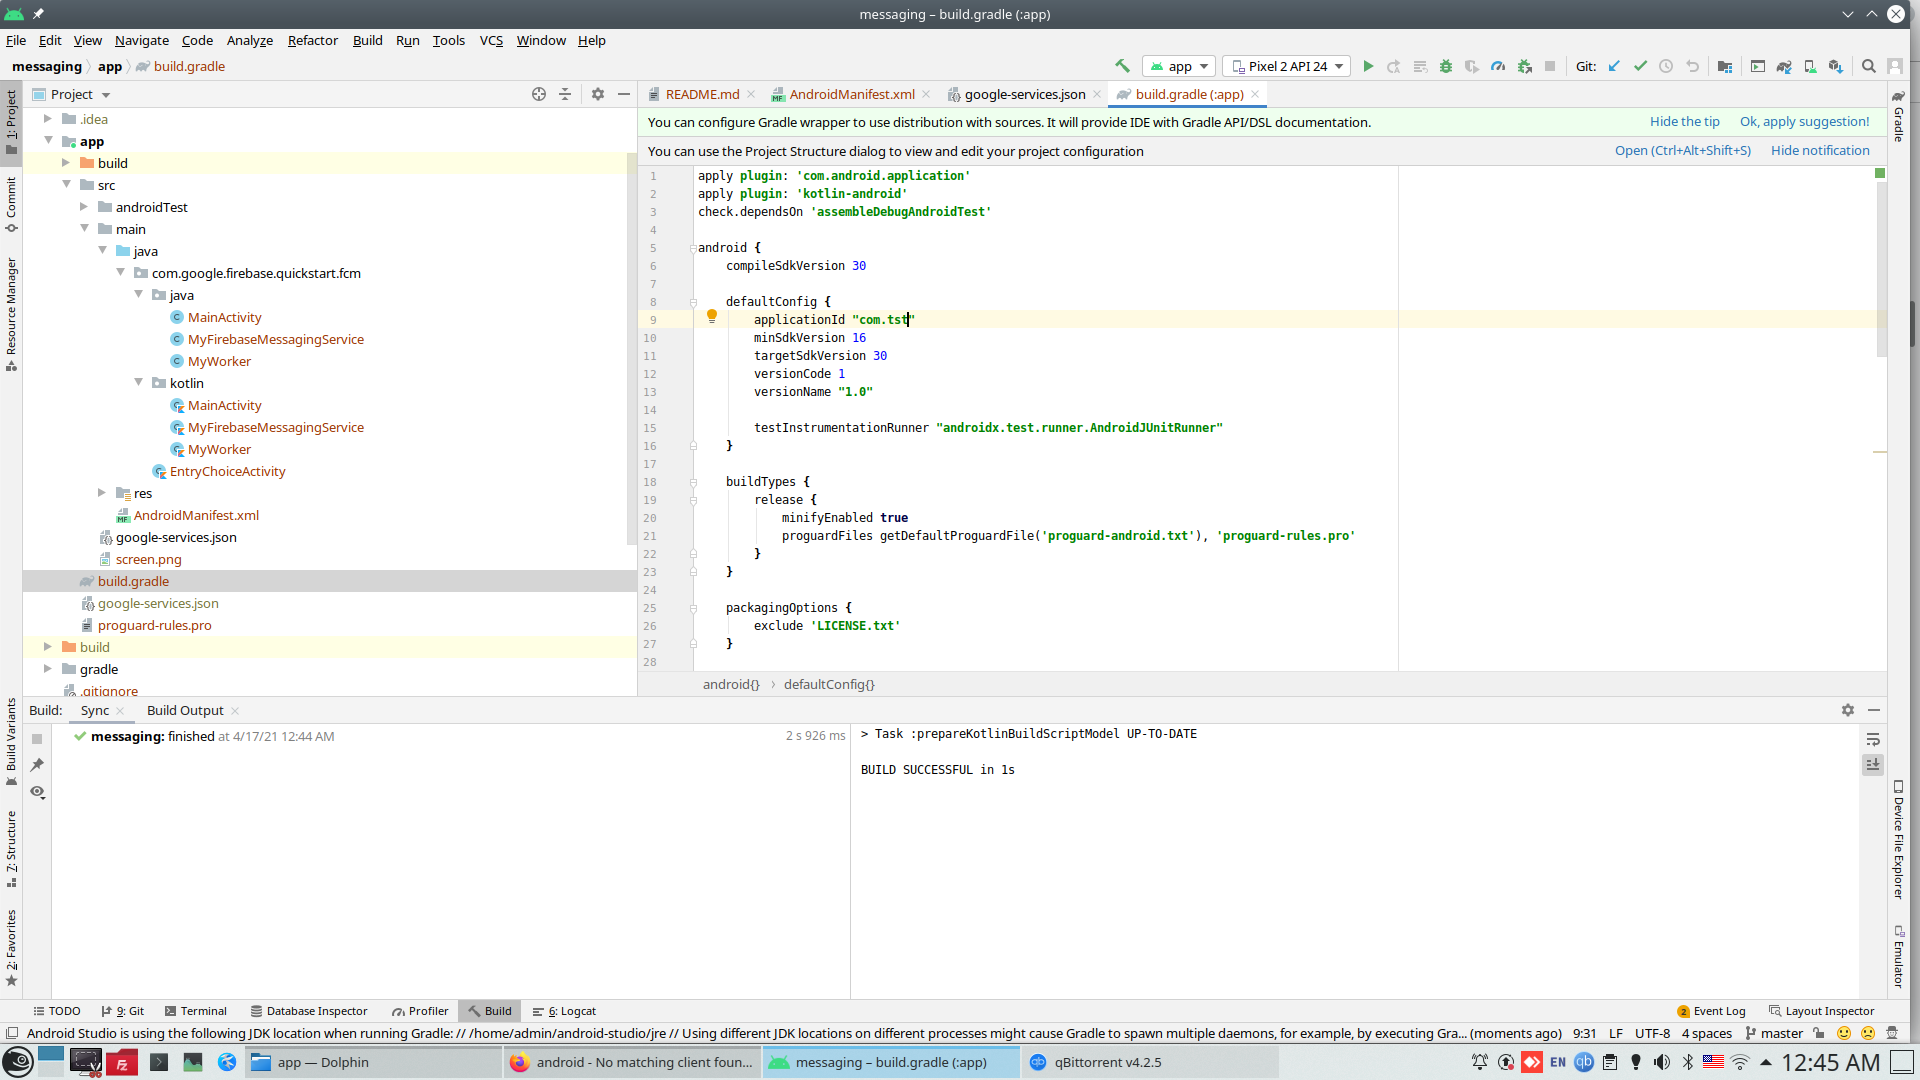Screen dimensions: 1920x1080
Task: Toggle the eye view icon in the Build panel
Action: (x=37, y=791)
